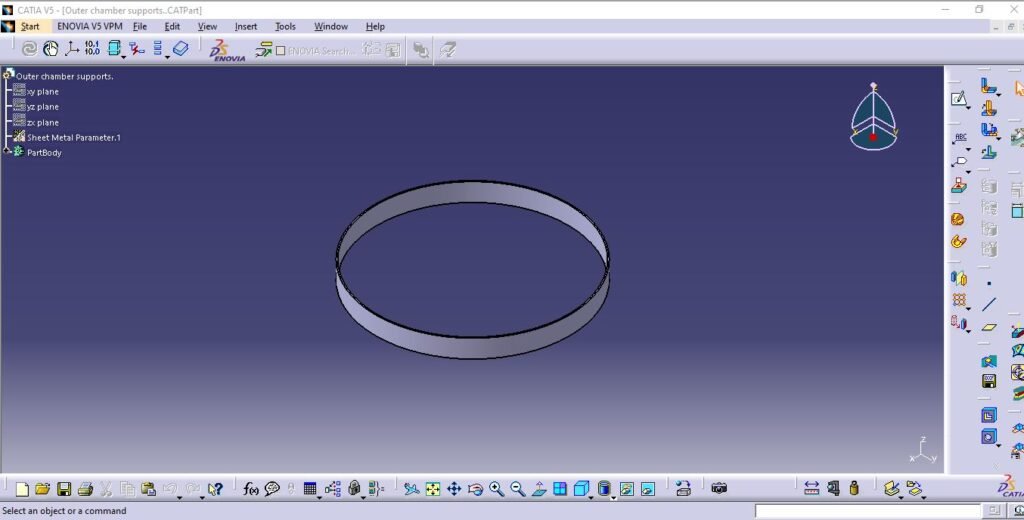Viewport: 1024px width, 520px height.
Task: Save the part with floppy disk icon
Action: point(63,489)
